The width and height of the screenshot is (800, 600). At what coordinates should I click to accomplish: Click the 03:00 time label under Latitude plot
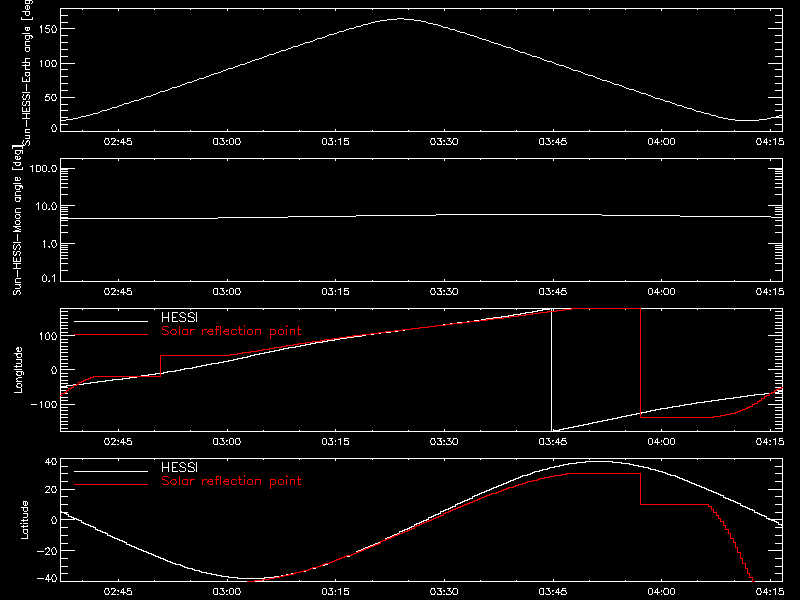(x=227, y=592)
